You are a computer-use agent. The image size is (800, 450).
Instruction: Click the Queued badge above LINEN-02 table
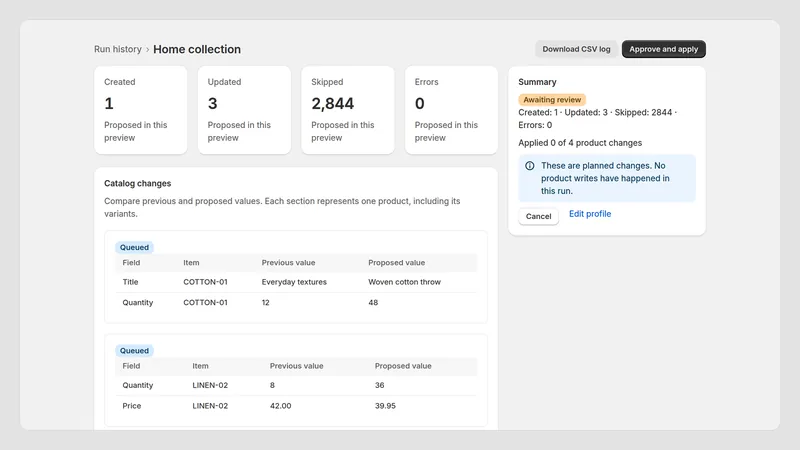click(x=134, y=351)
